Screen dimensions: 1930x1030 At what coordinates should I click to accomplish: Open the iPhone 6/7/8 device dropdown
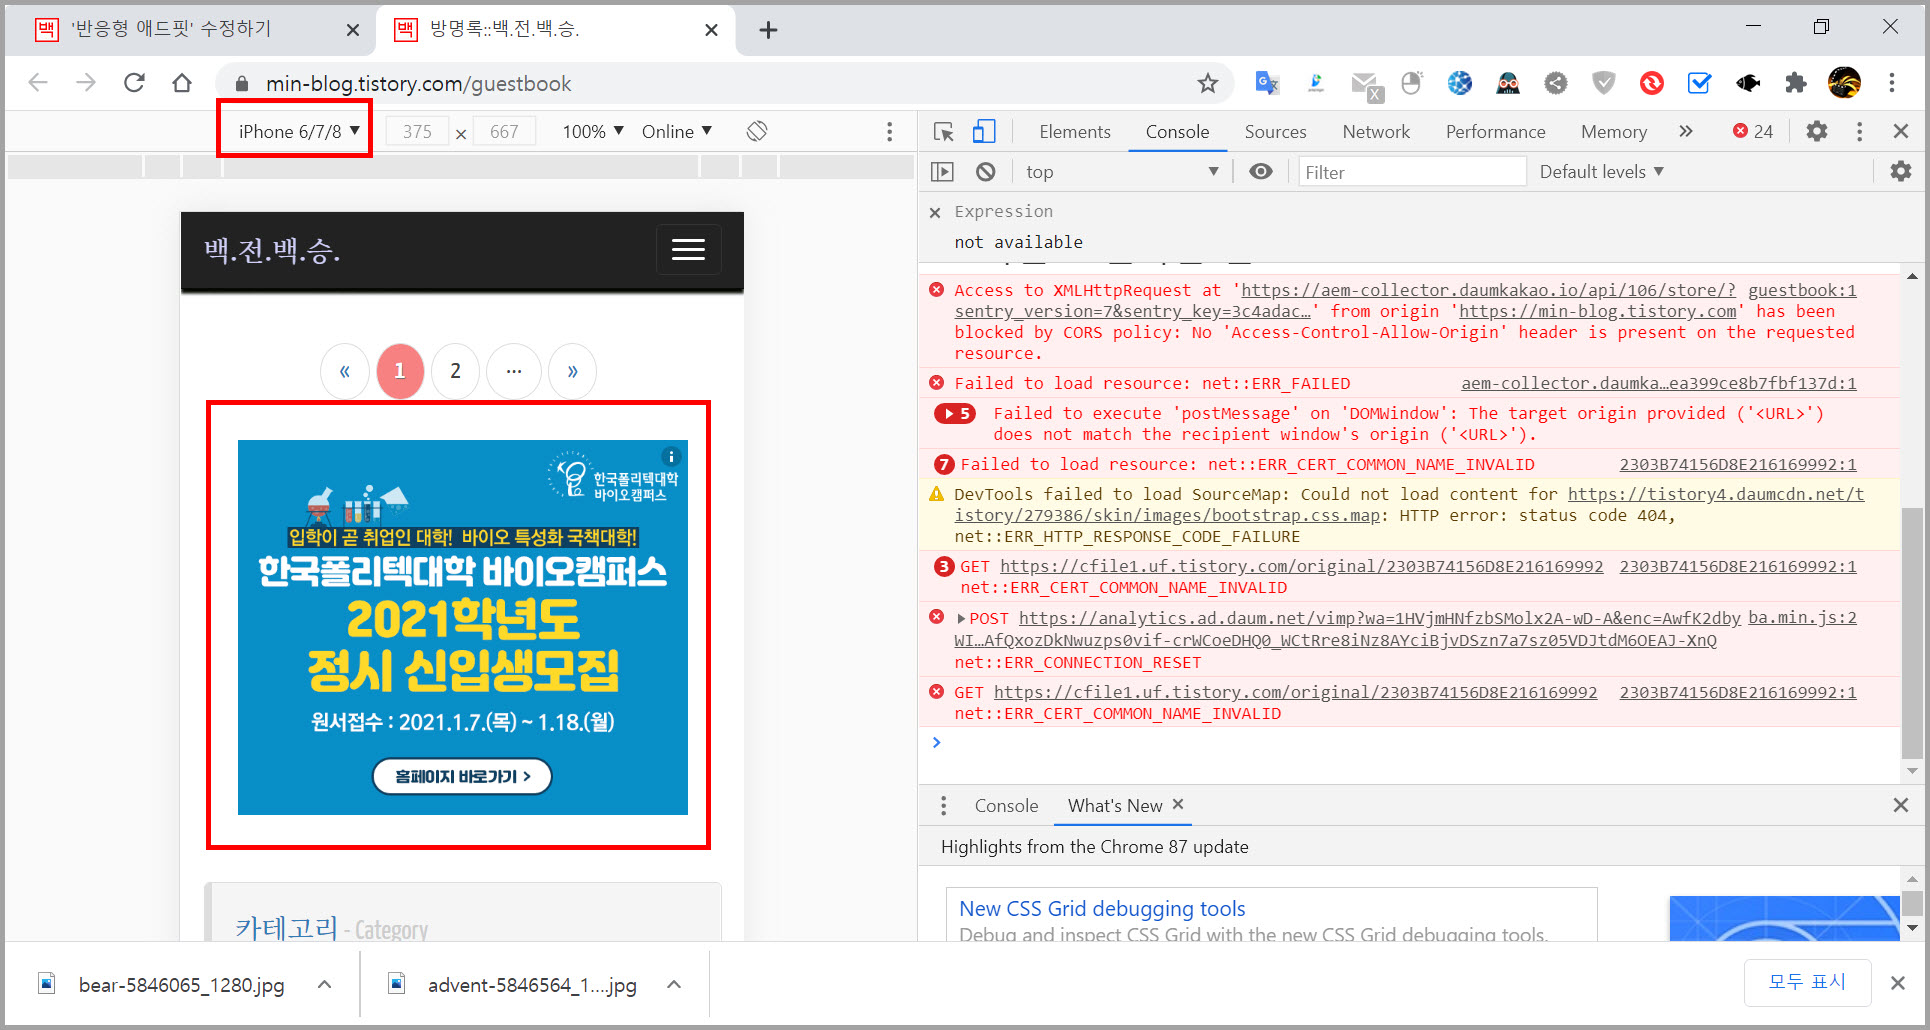[x=299, y=131]
